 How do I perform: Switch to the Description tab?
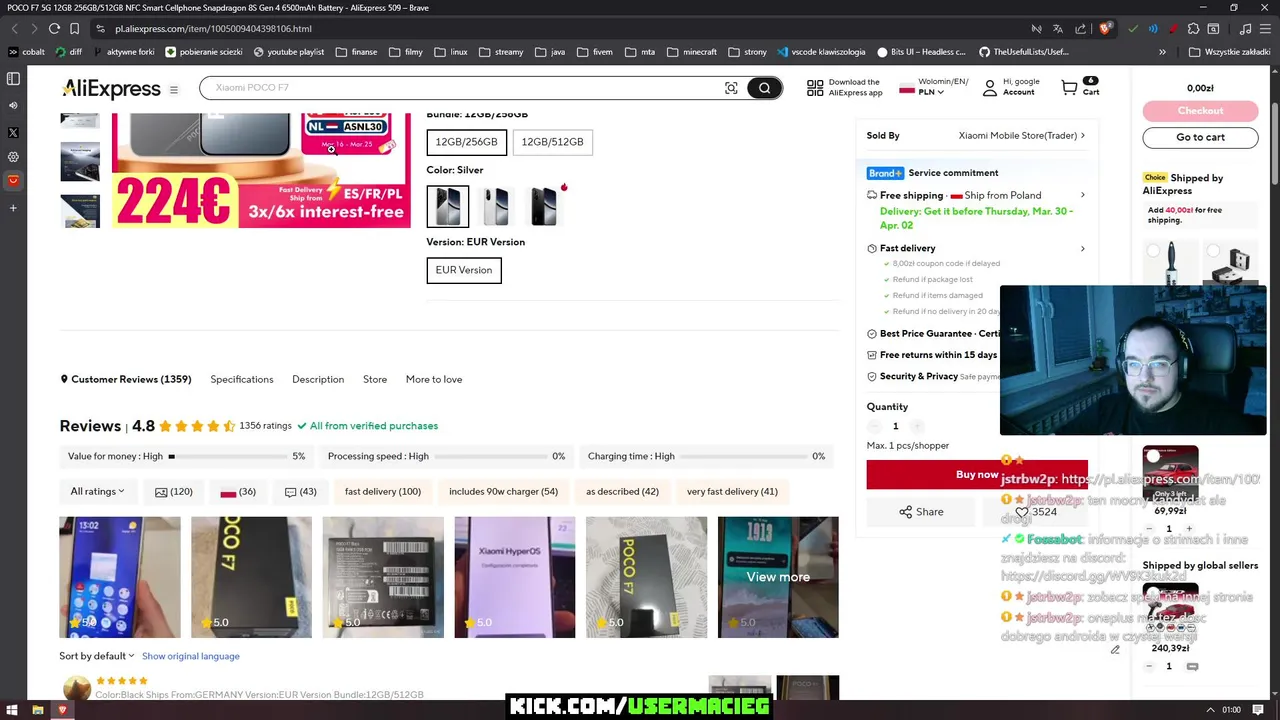point(318,380)
